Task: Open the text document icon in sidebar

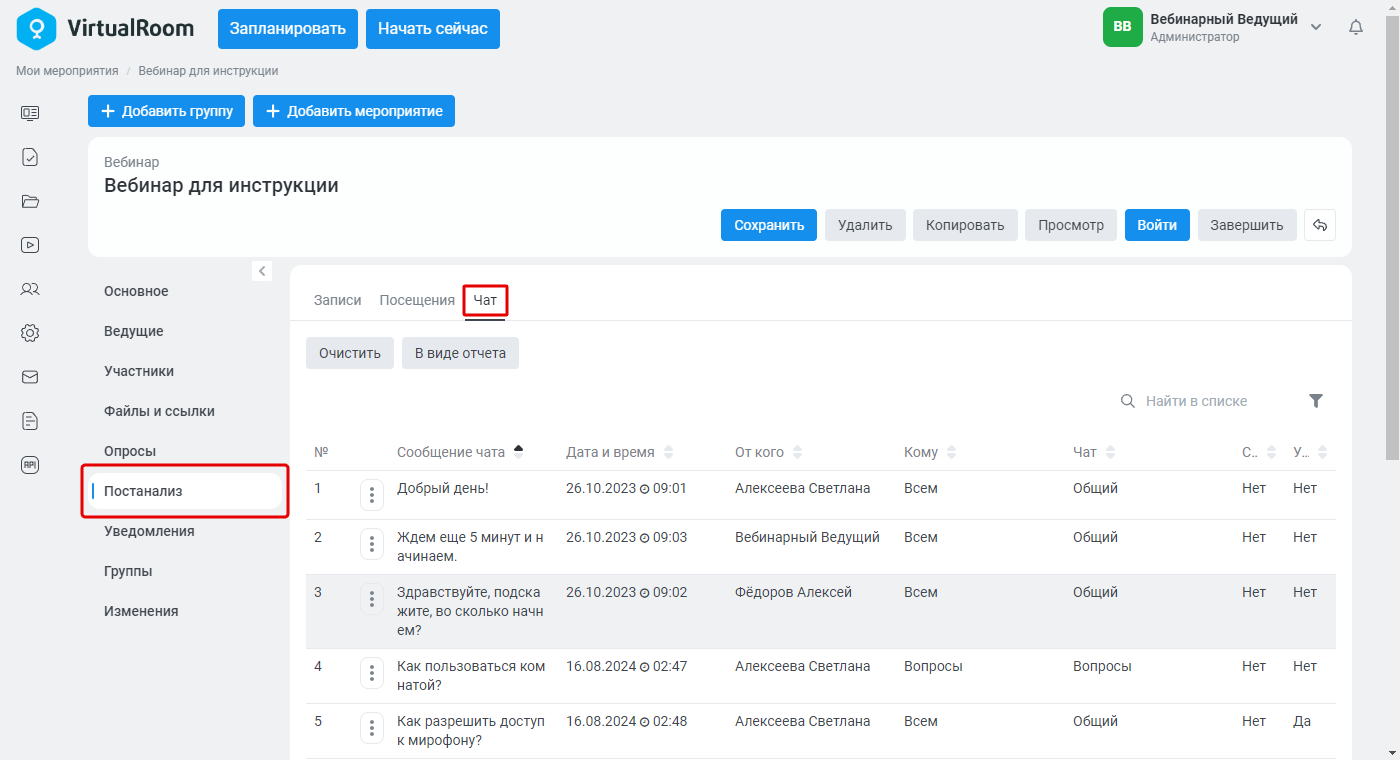Action: (x=30, y=421)
